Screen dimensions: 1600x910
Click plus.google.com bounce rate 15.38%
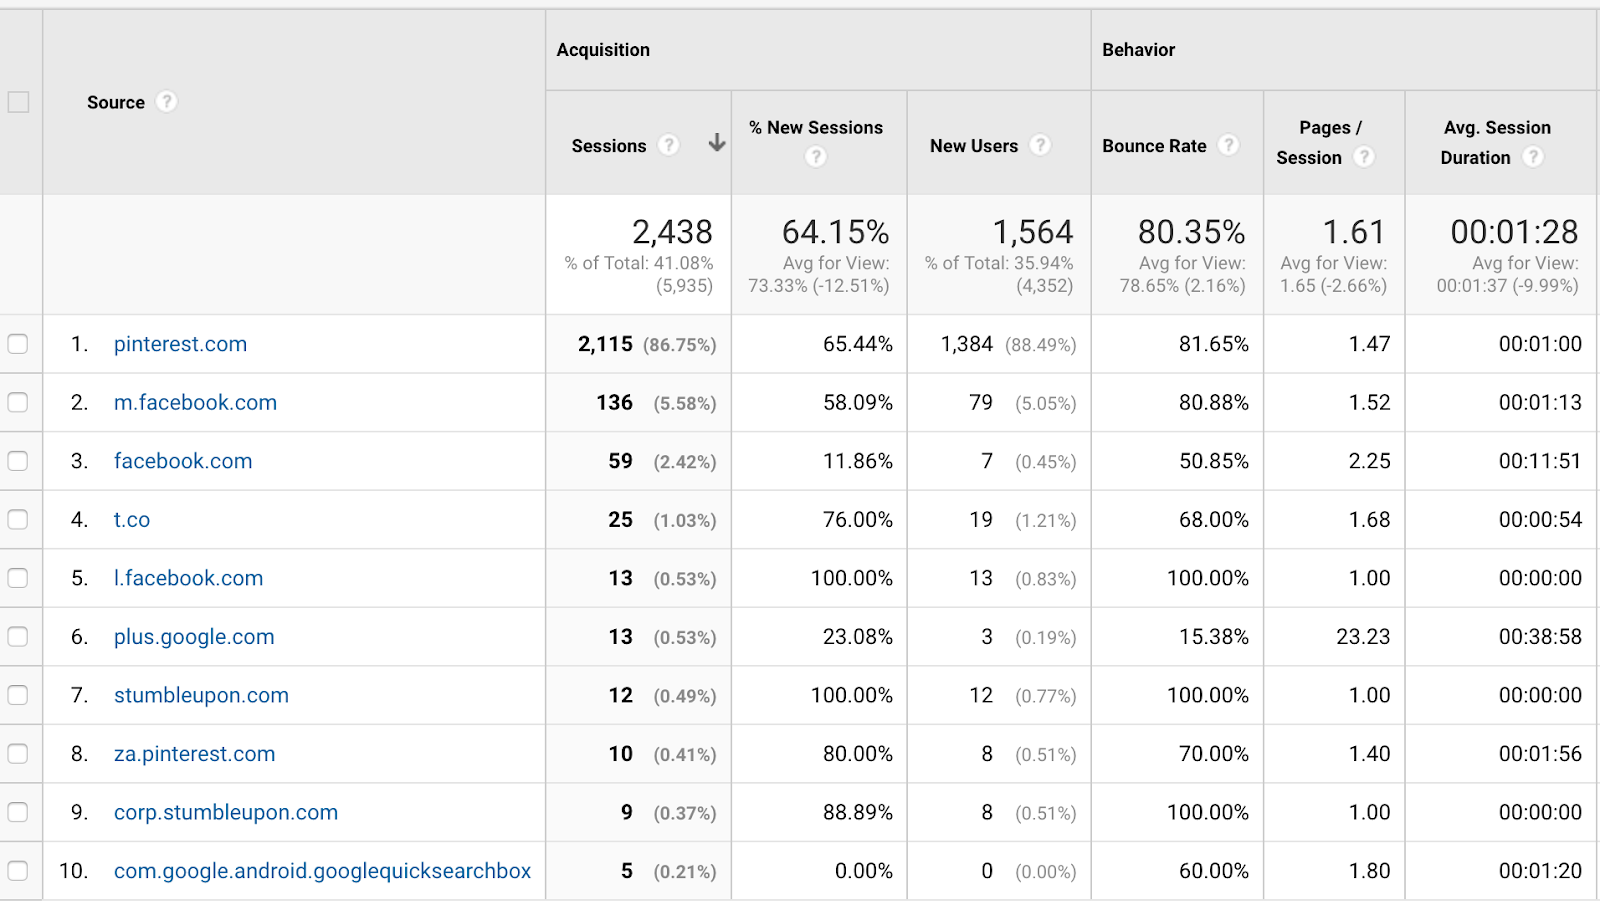[x=1214, y=636]
